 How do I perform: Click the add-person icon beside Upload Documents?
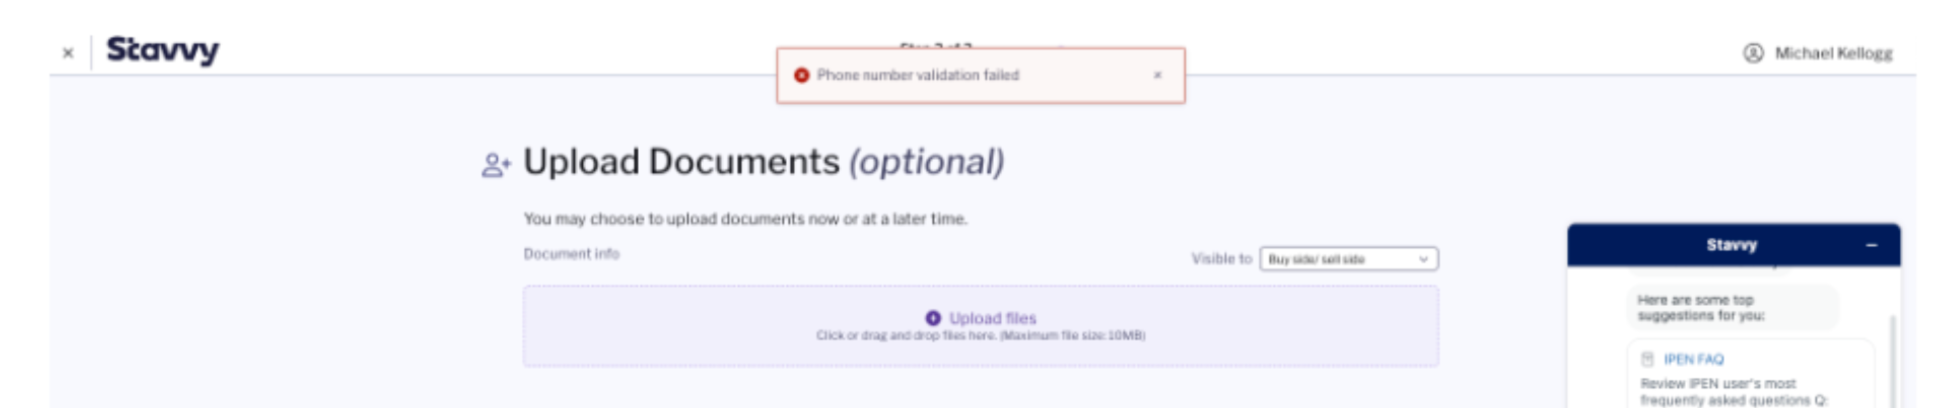496,165
